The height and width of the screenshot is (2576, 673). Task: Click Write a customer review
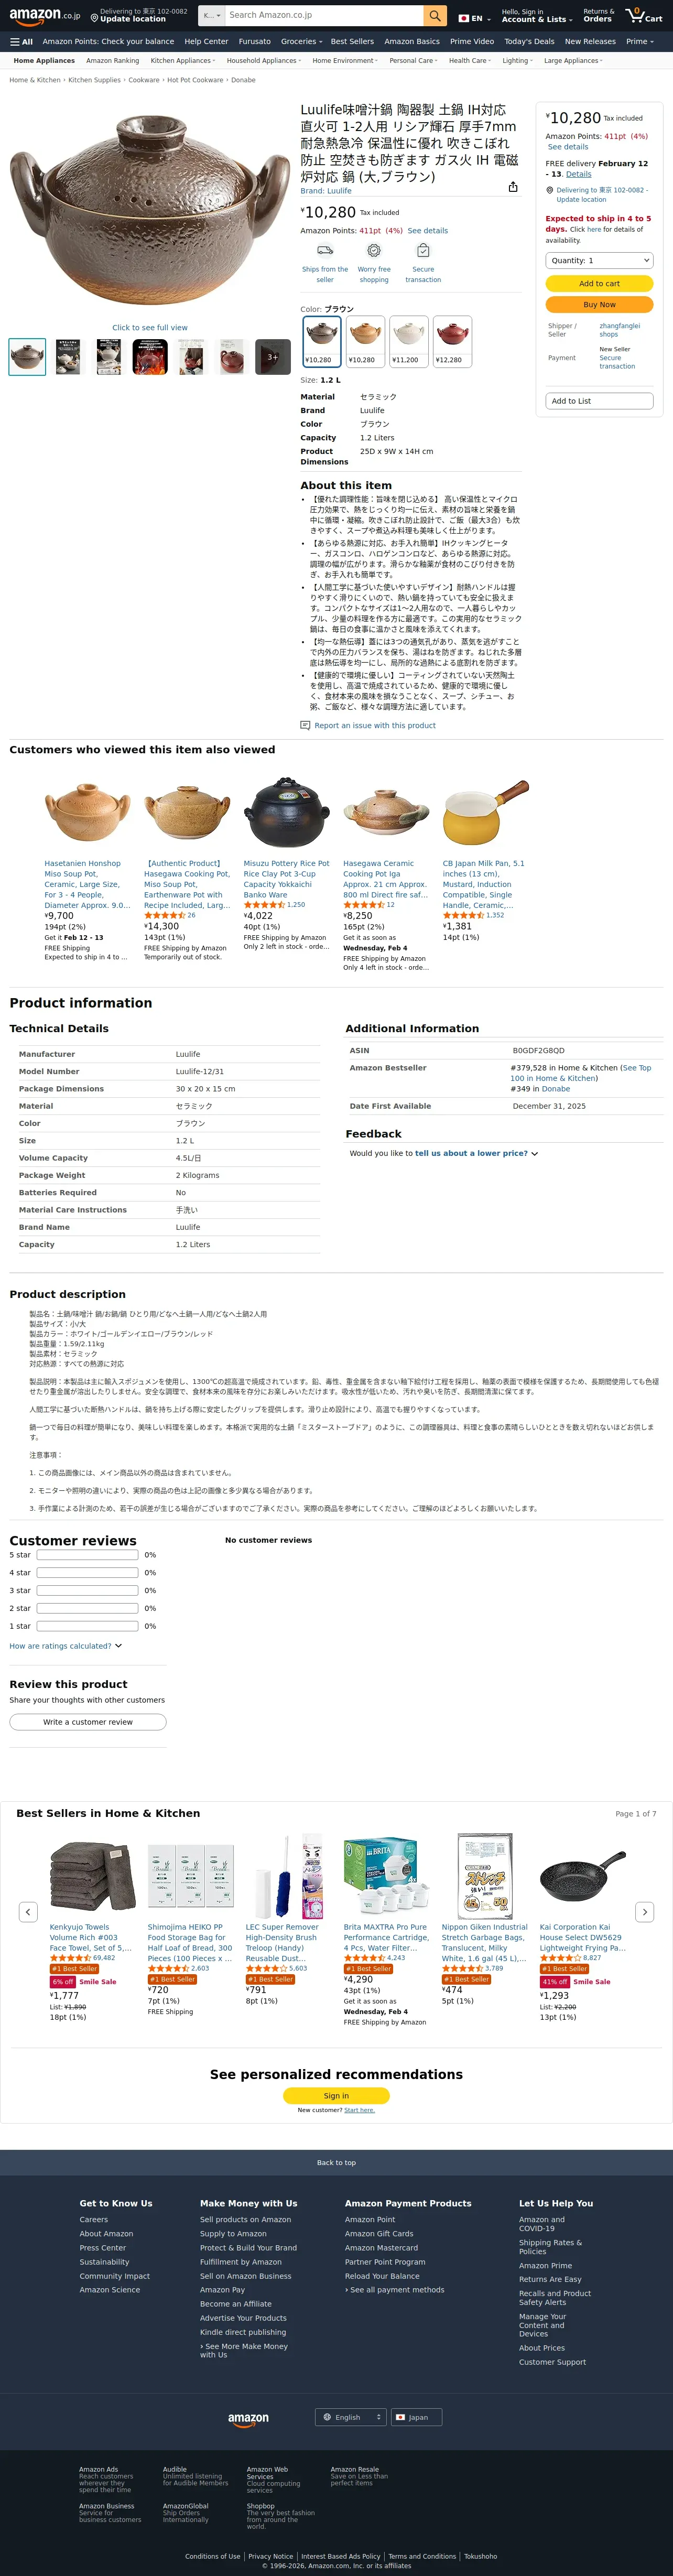click(88, 1722)
